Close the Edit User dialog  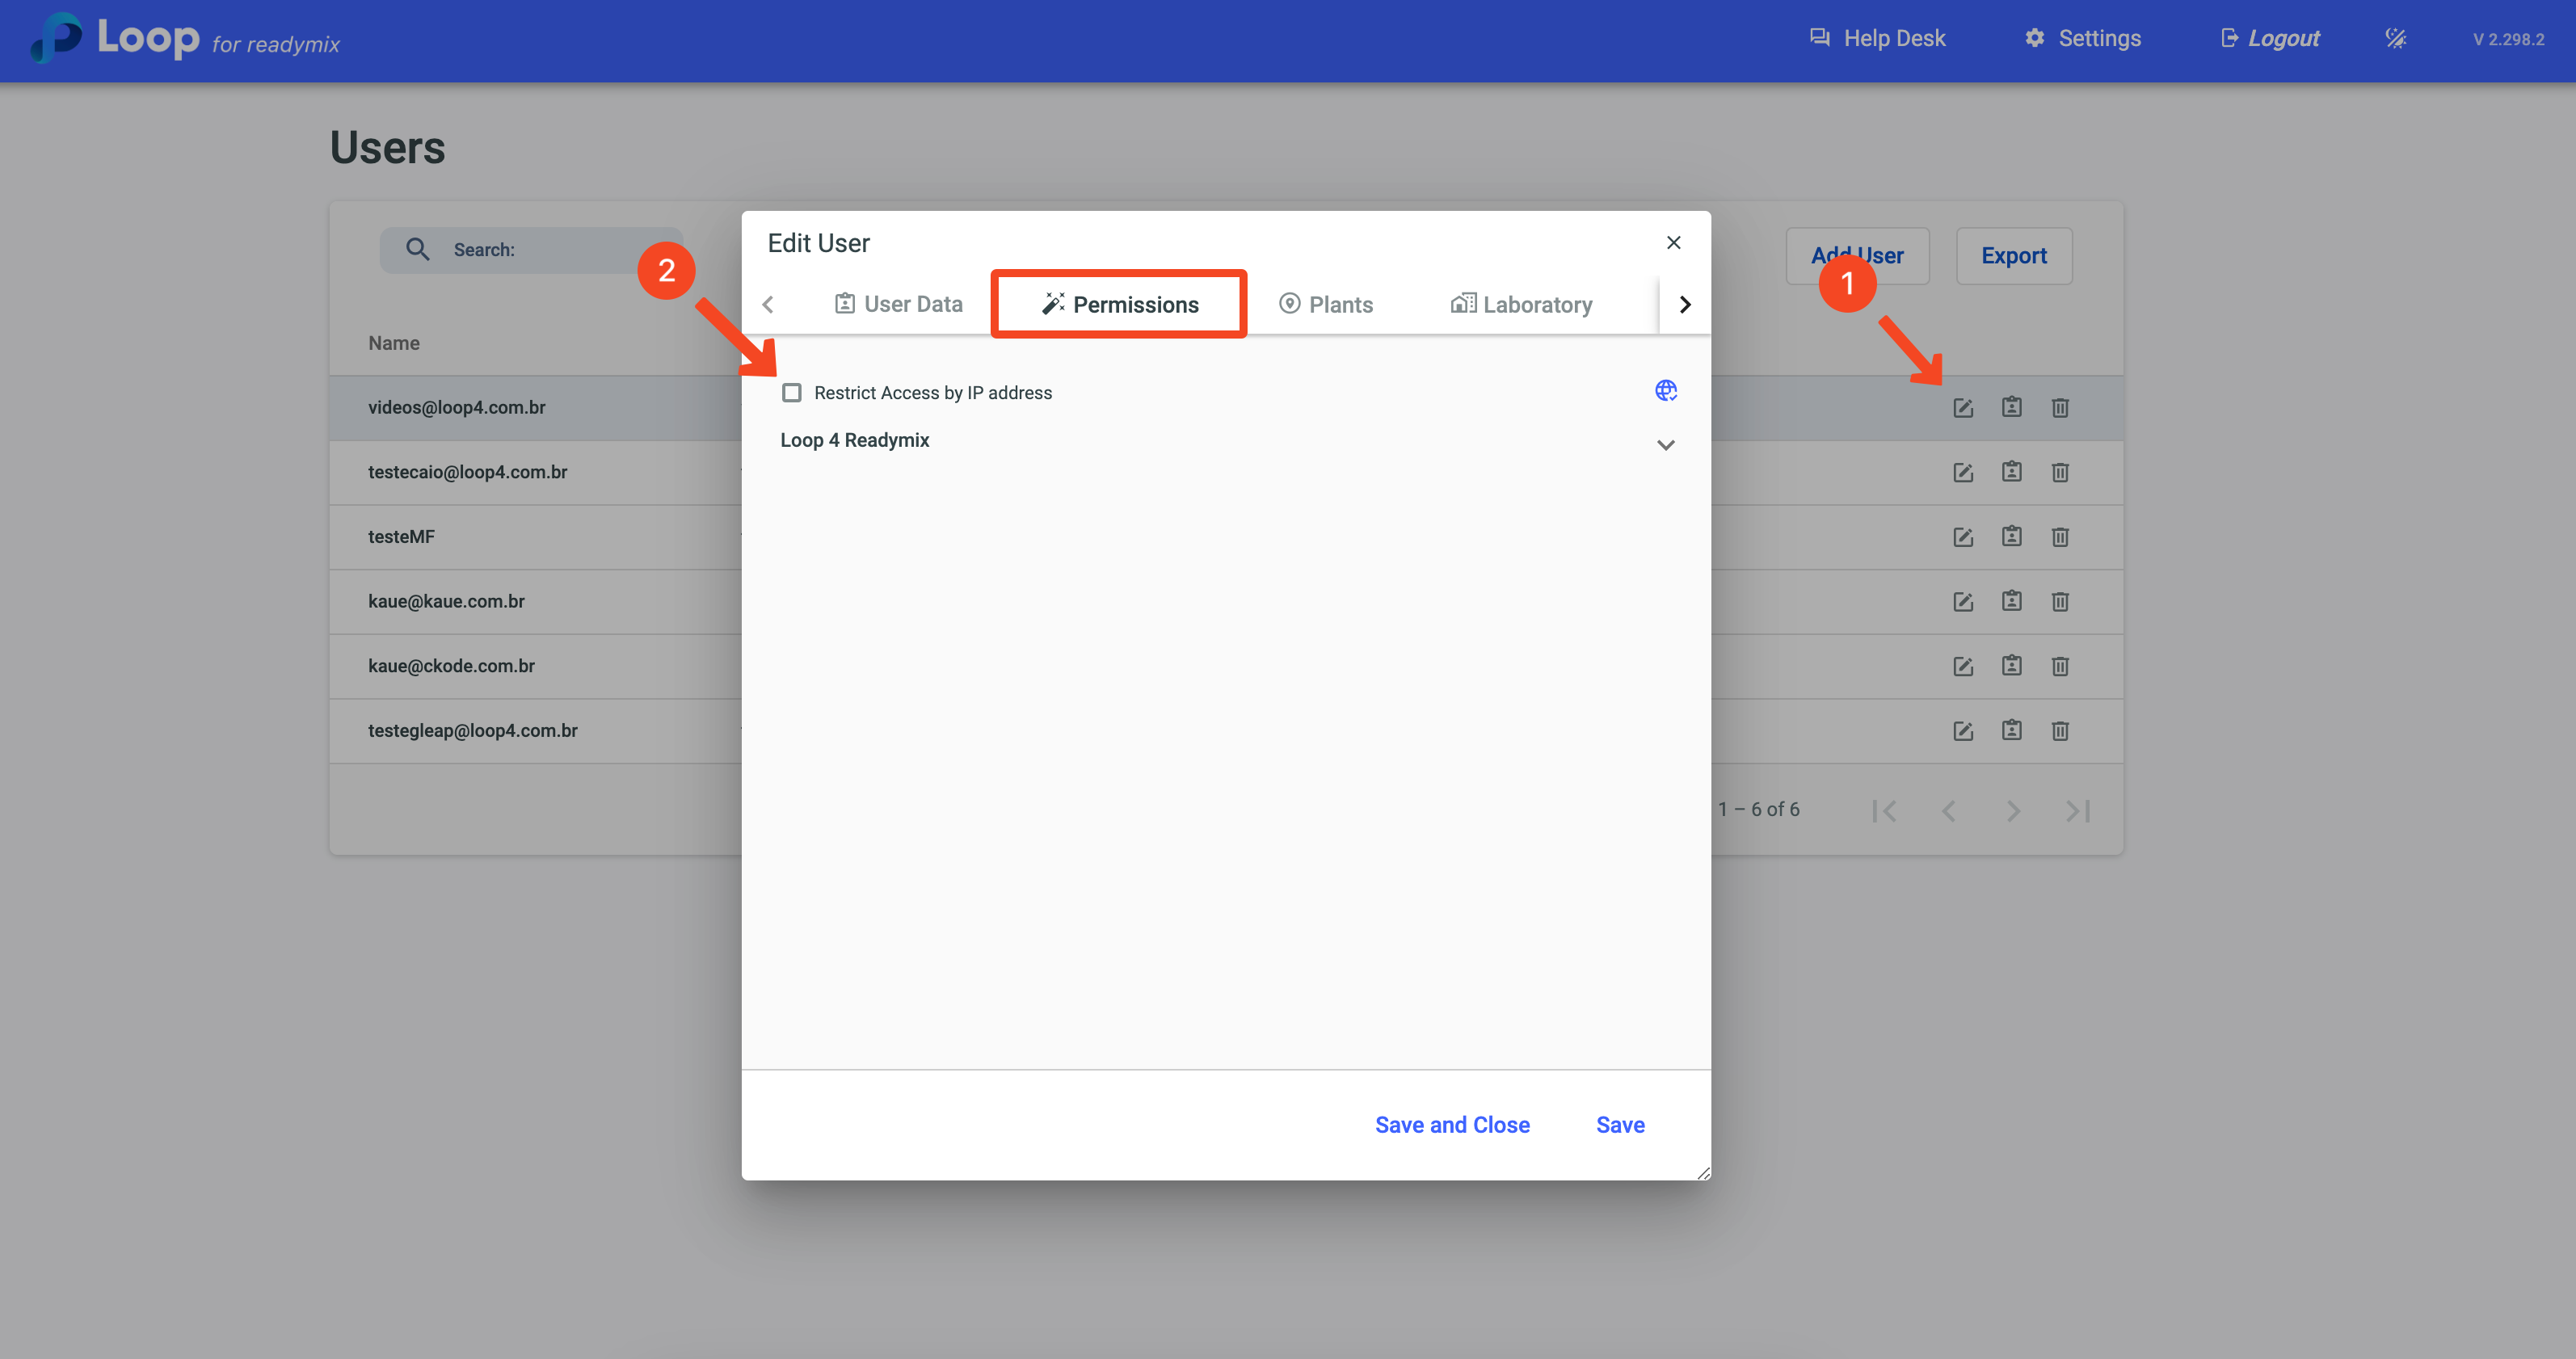click(1673, 243)
